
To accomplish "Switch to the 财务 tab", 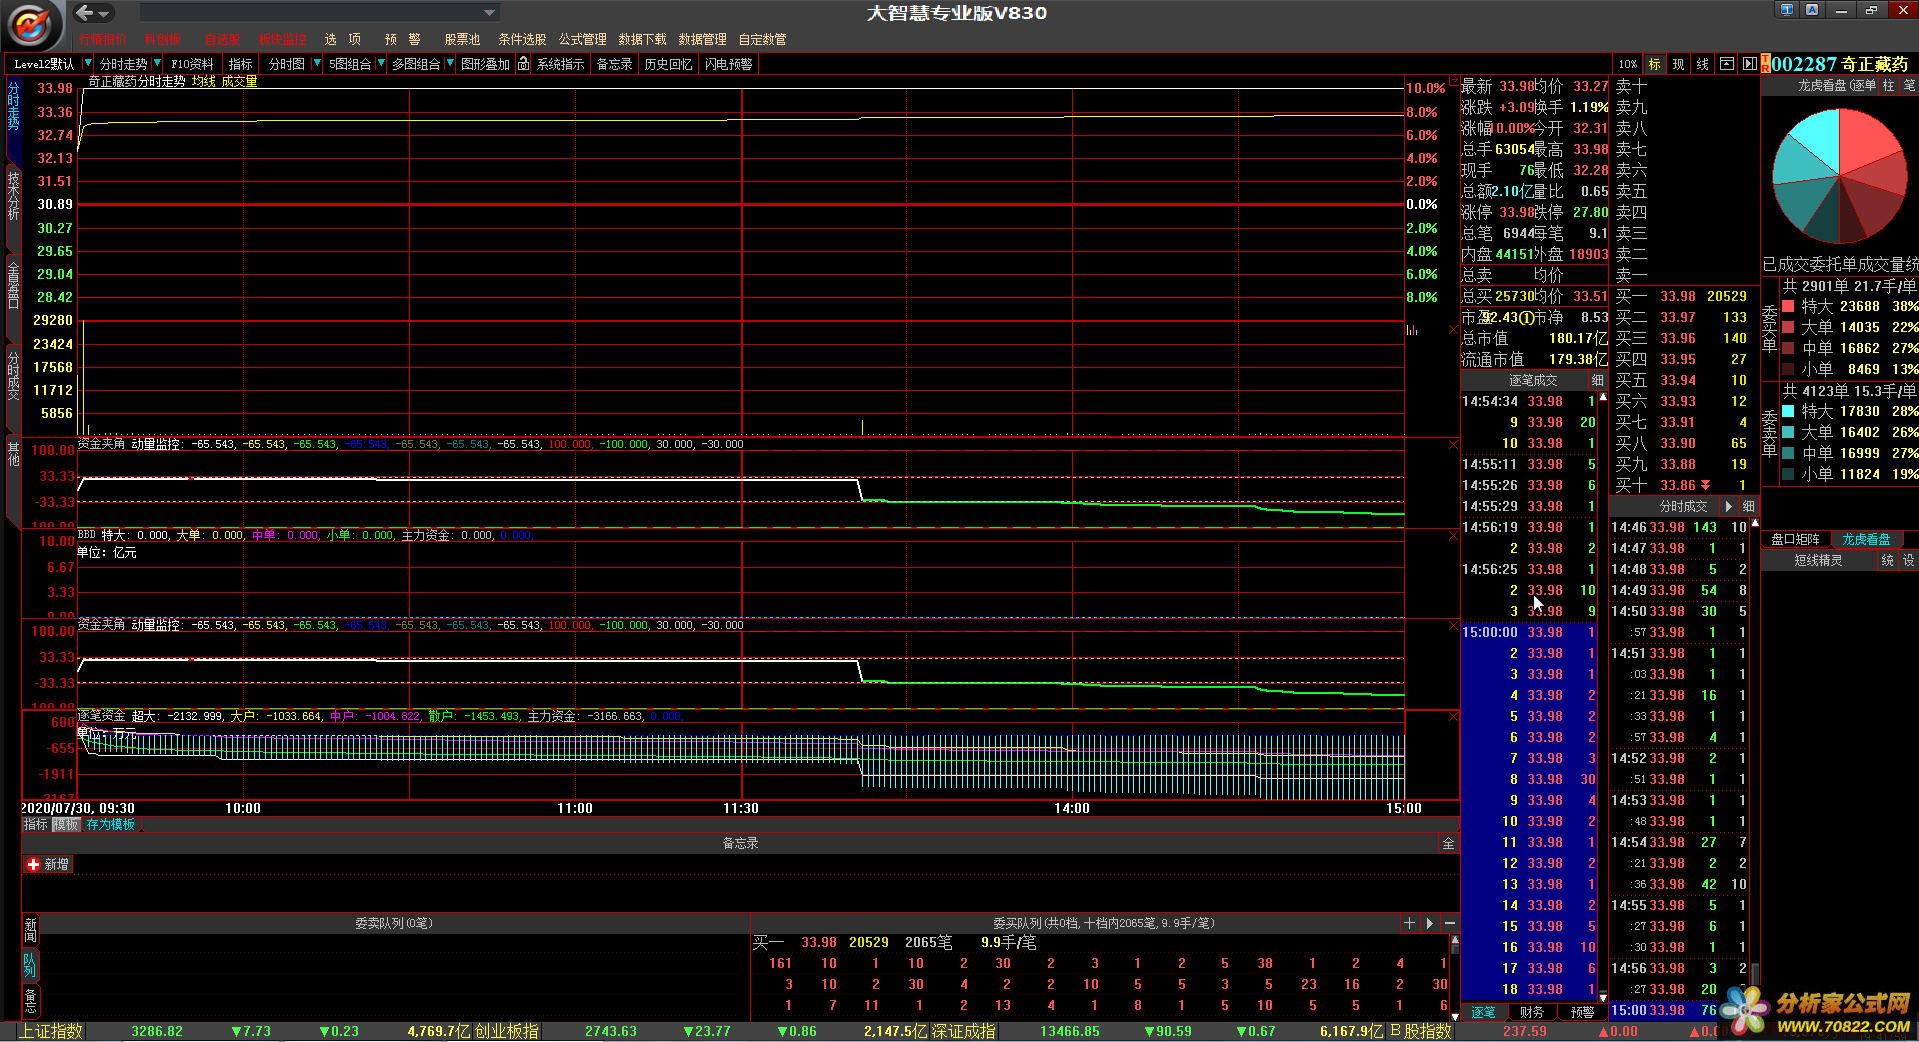I will (x=1531, y=1012).
